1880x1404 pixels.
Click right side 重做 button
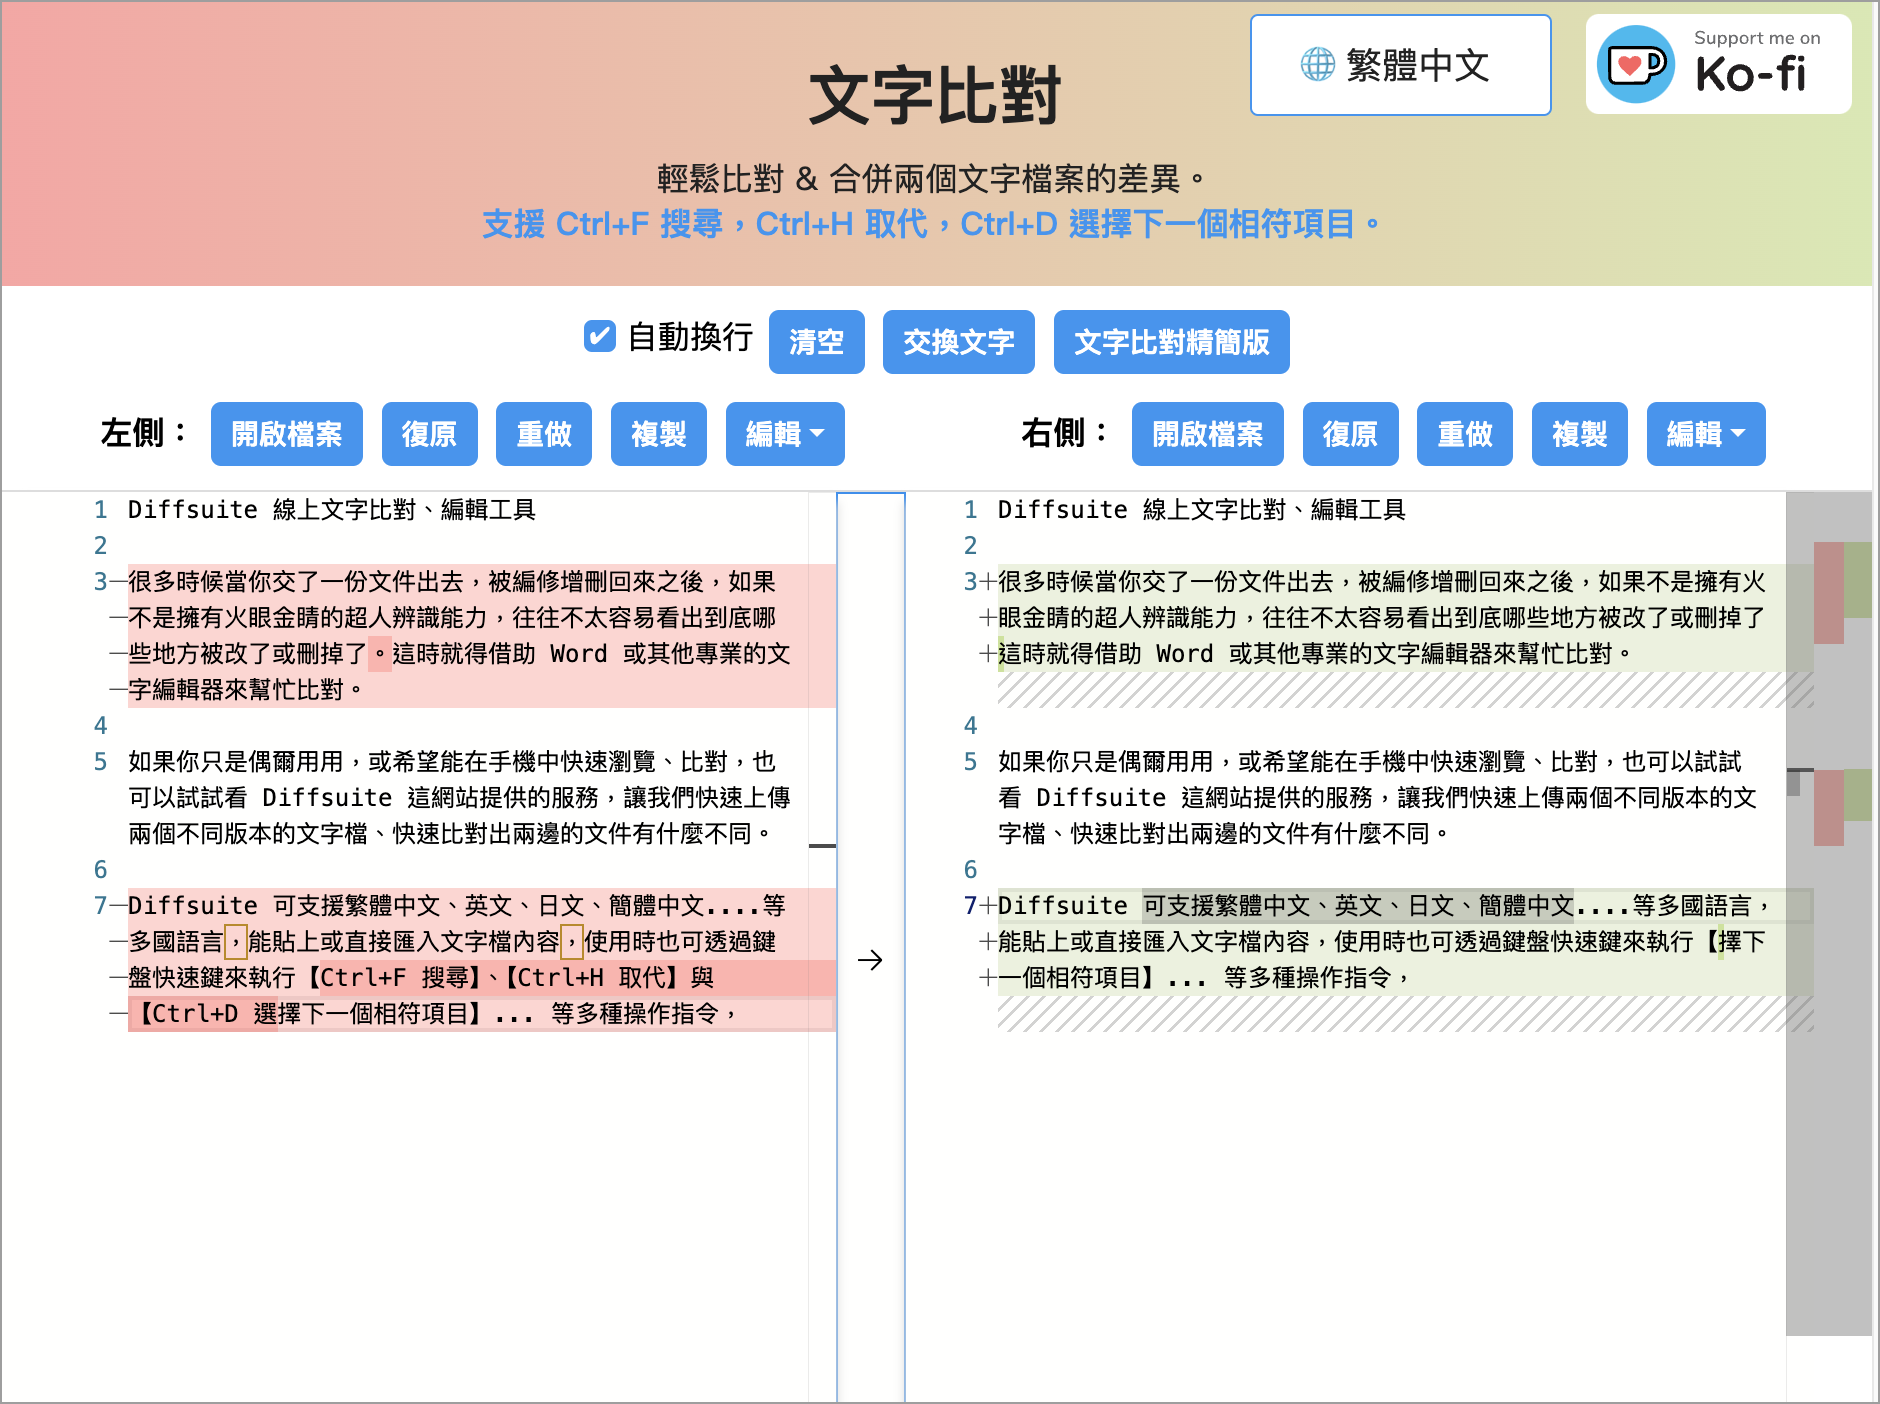(x=1465, y=434)
